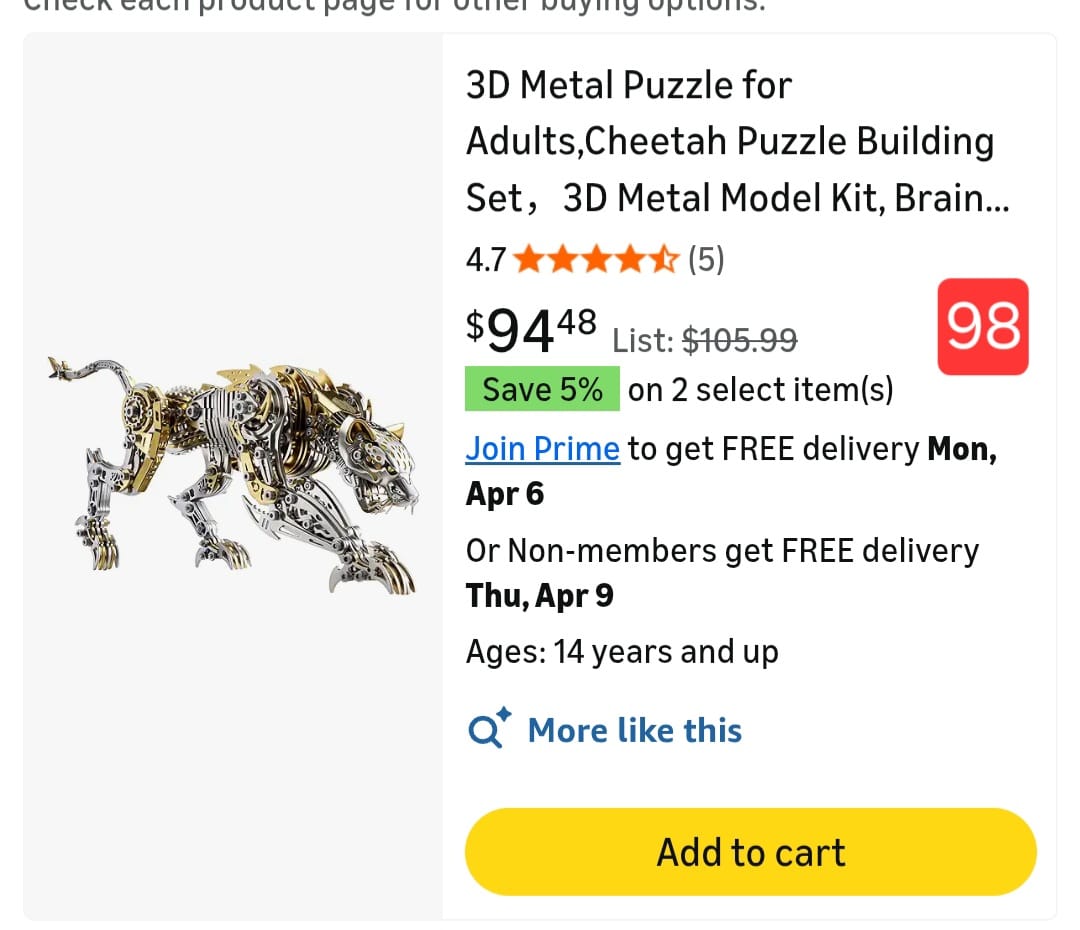Click the 'List:' label before the strikethrough price
The width and height of the screenshot is (1080, 930).
pos(642,341)
